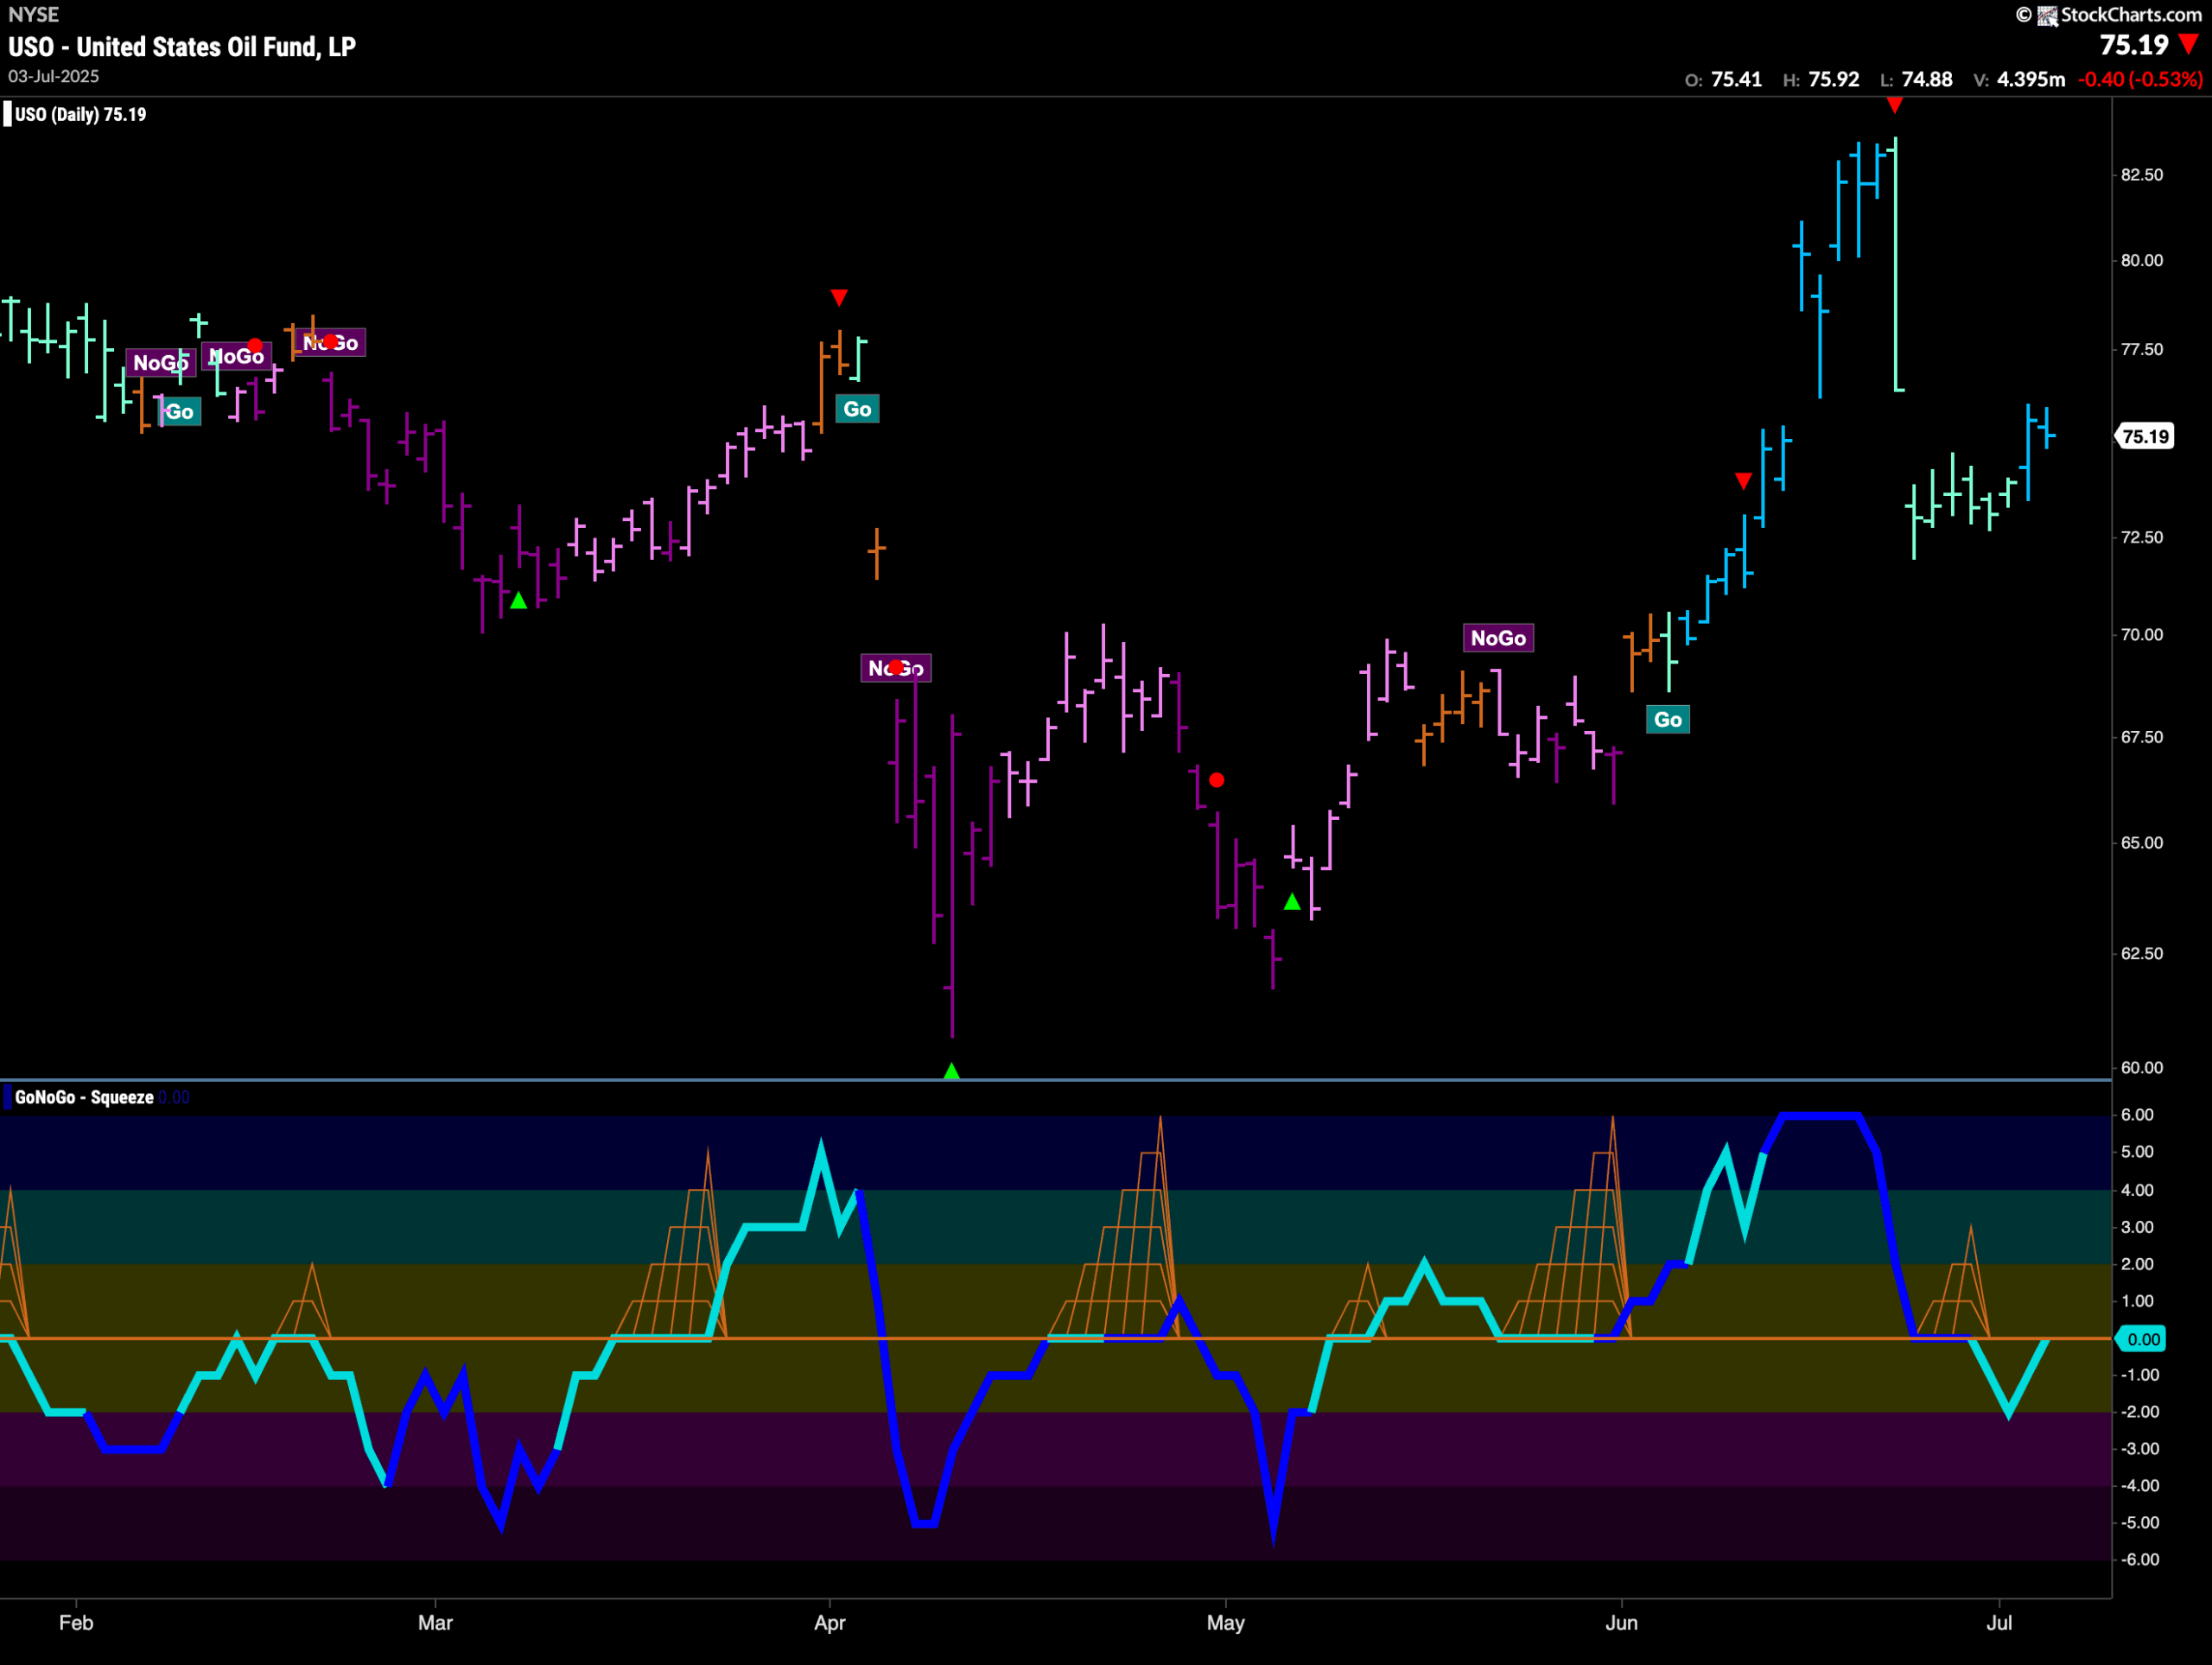This screenshot has height=1665, width=2212.
Task: Click the 65.00 price axis label
Action: click(2142, 843)
